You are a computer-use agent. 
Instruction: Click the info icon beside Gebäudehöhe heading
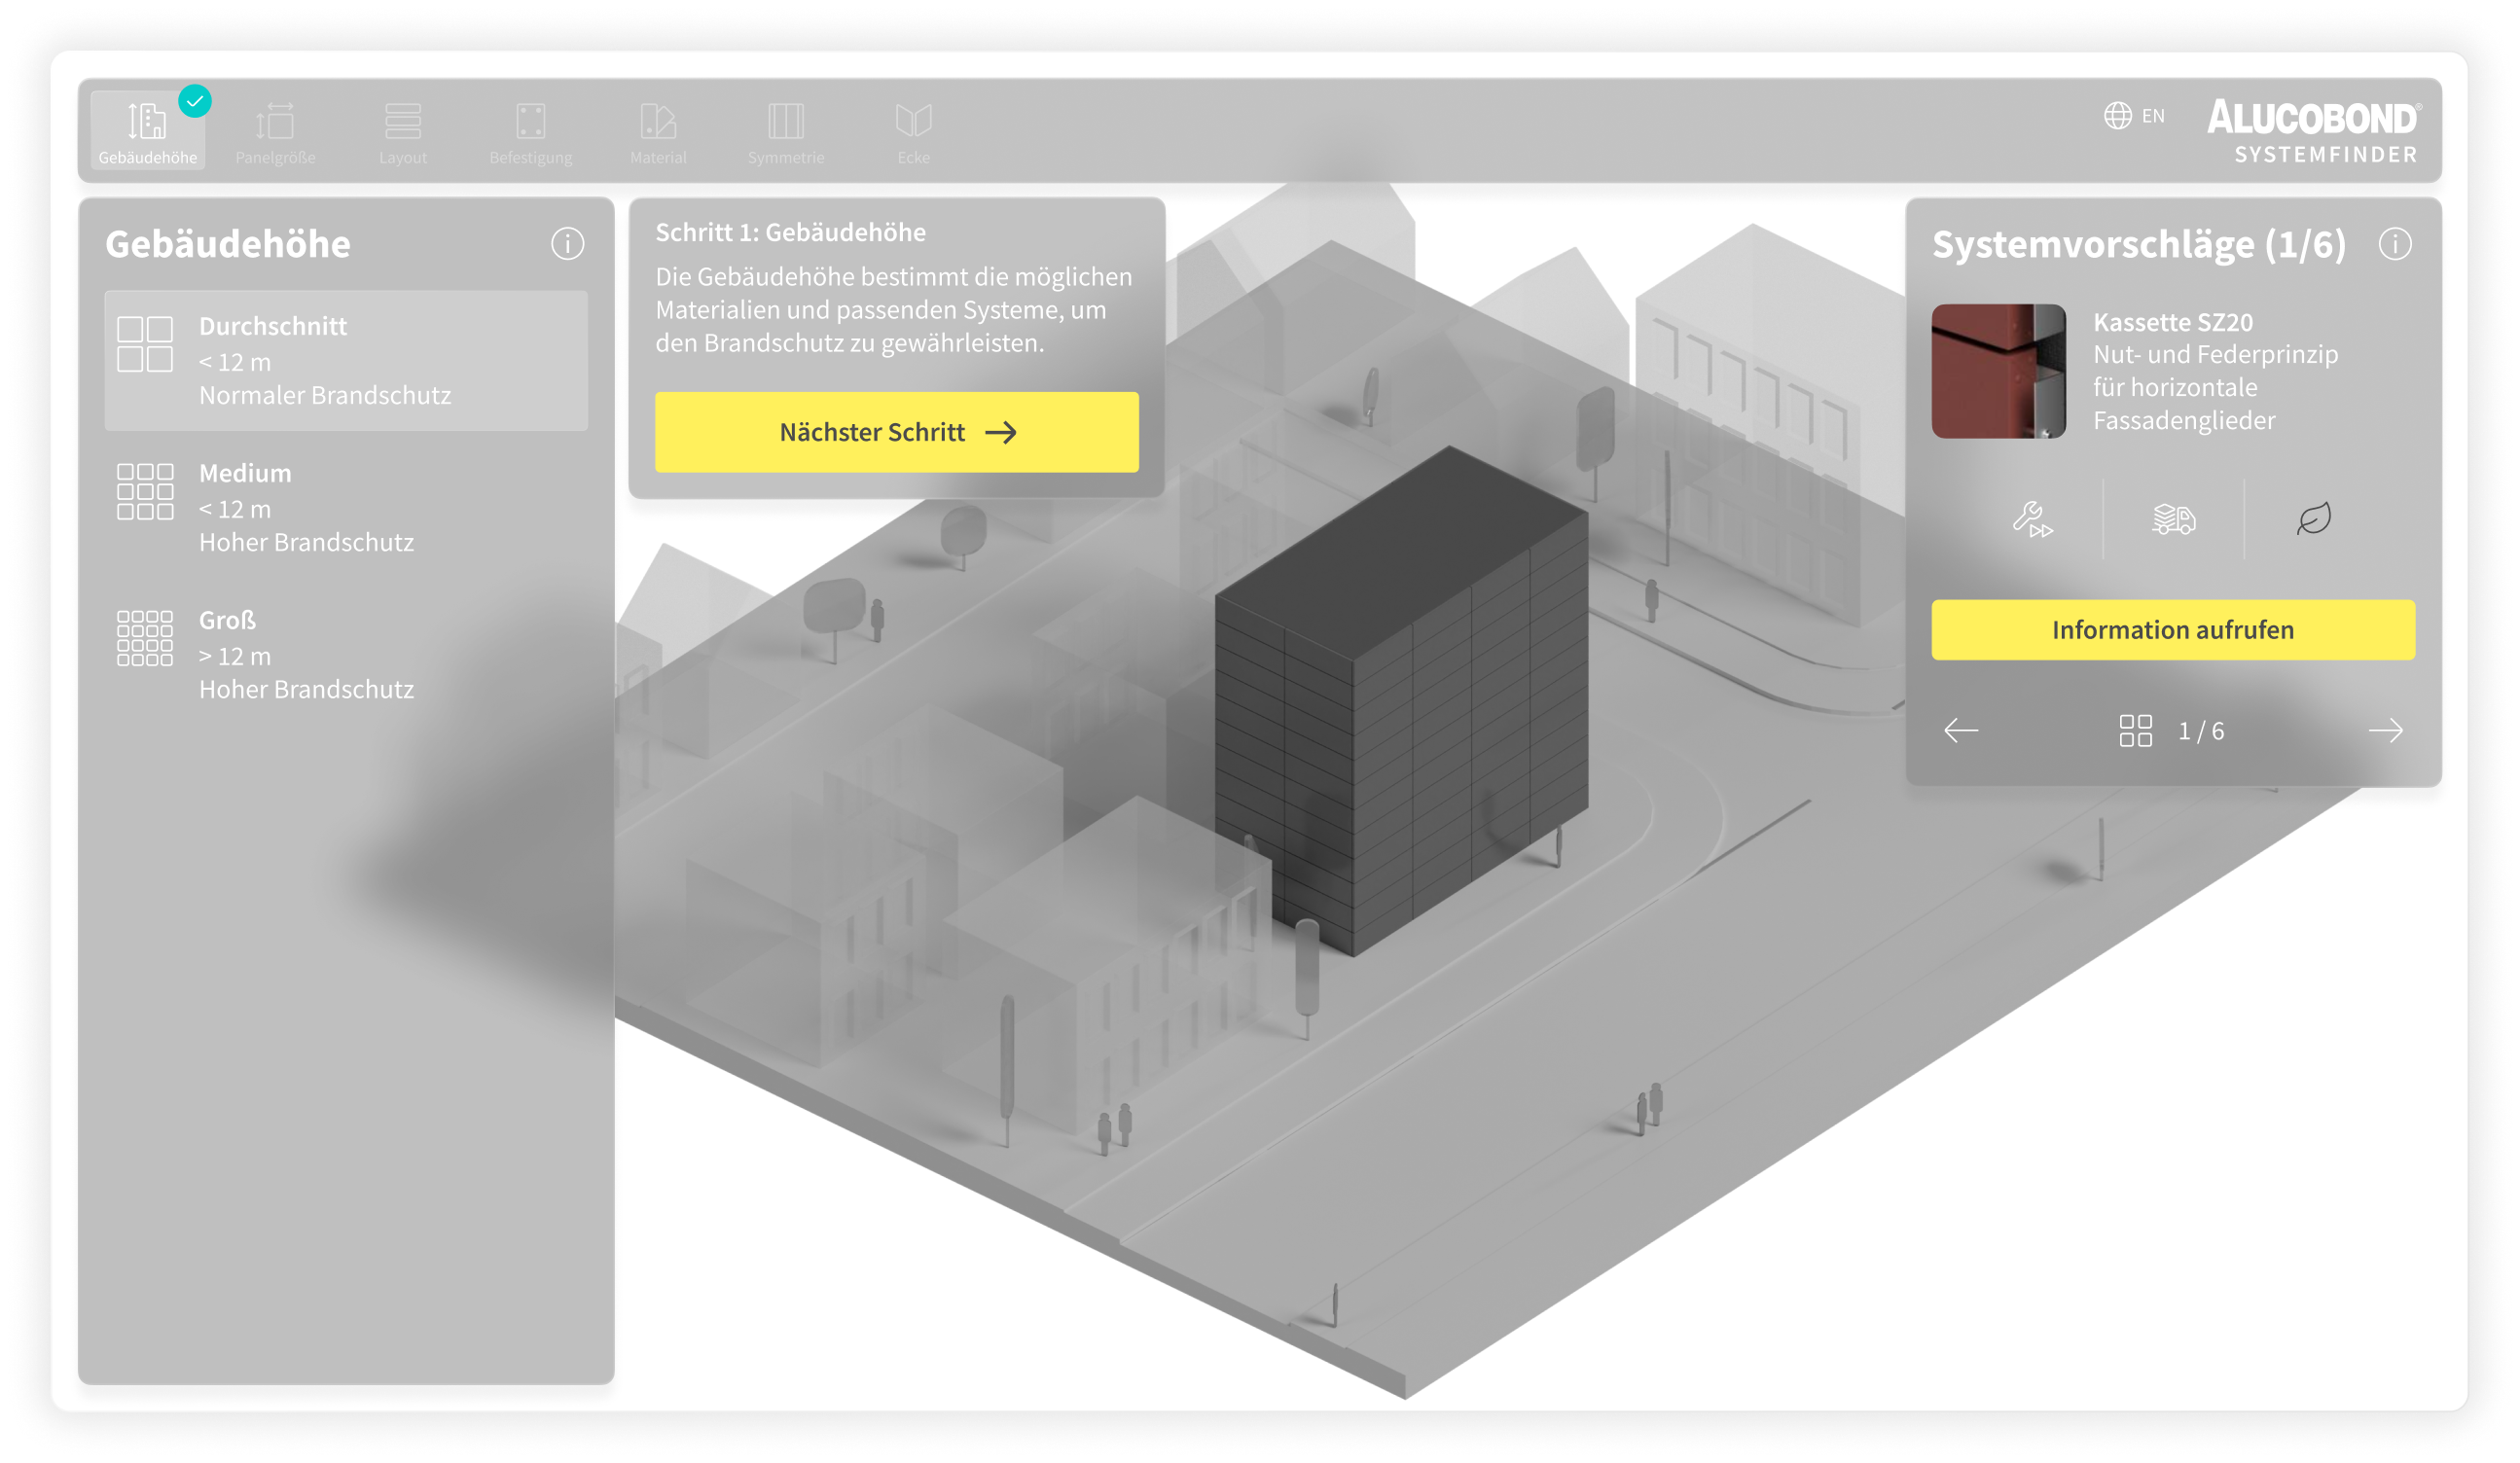click(567, 244)
